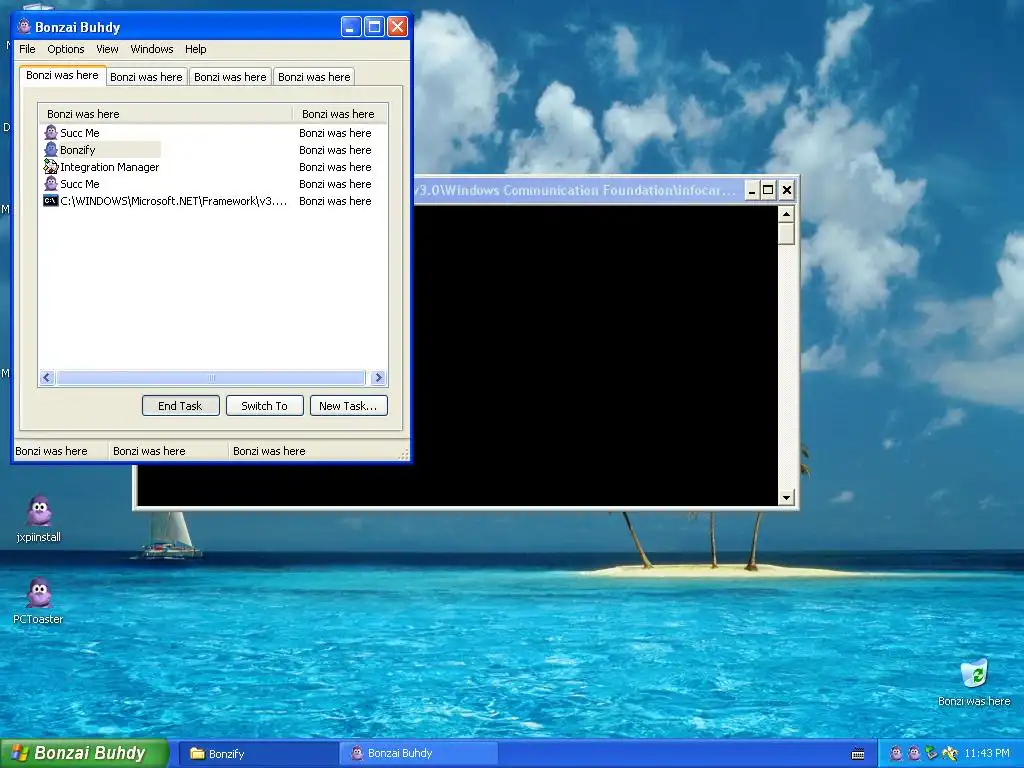This screenshot has width=1024, height=768.
Task: Open the File menu
Action: click(27, 49)
